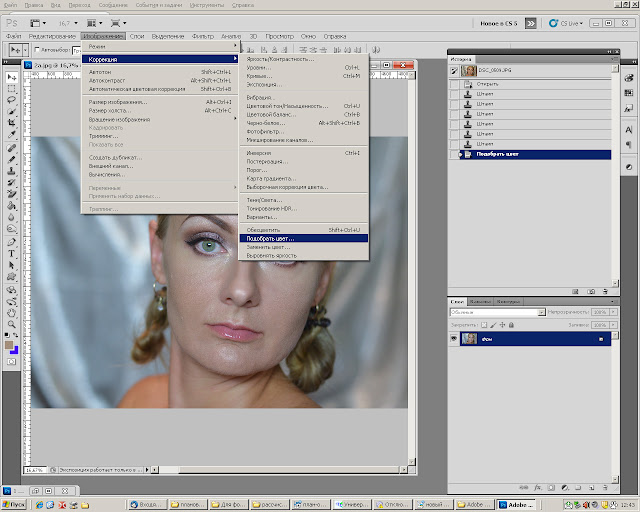
Task: Select the Type tool
Action: 11,252
